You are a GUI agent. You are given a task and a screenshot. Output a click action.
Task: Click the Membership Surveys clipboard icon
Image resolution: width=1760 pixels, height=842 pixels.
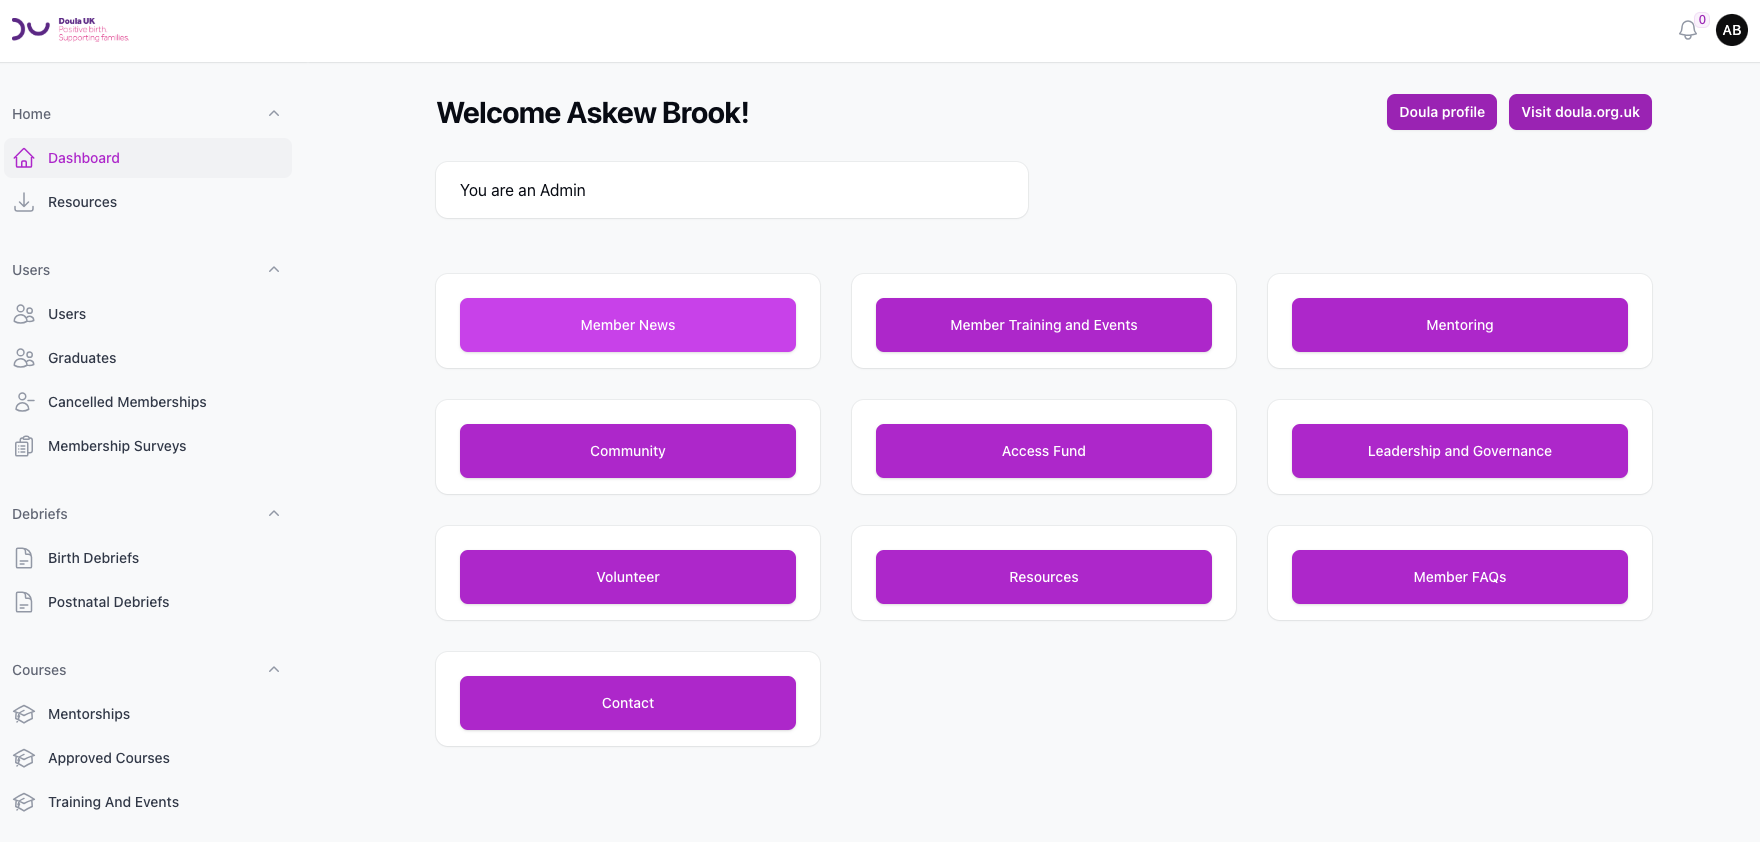click(24, 446)
